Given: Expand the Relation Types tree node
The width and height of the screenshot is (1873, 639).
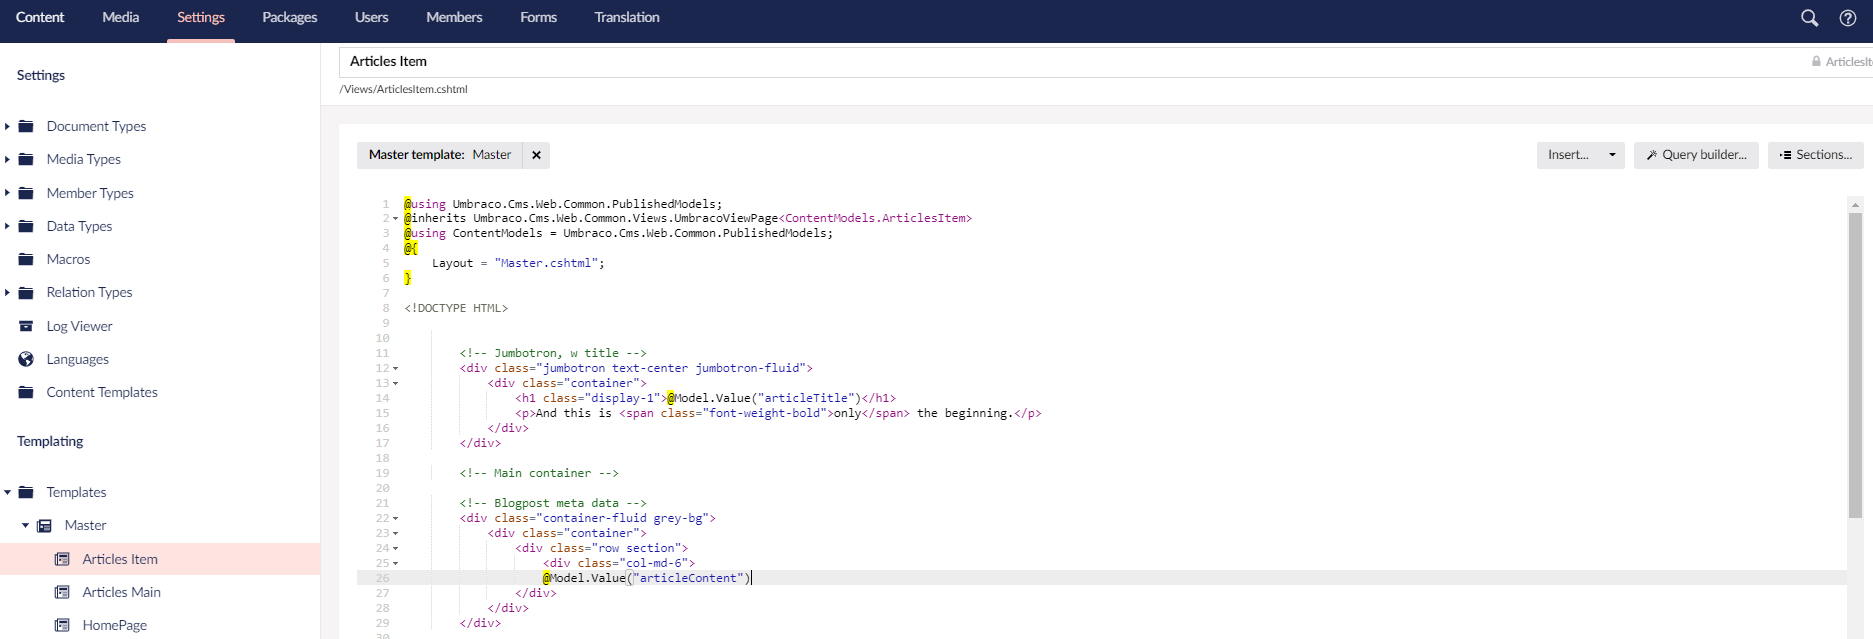Looking at the screenshot, I should coord(7,292).
